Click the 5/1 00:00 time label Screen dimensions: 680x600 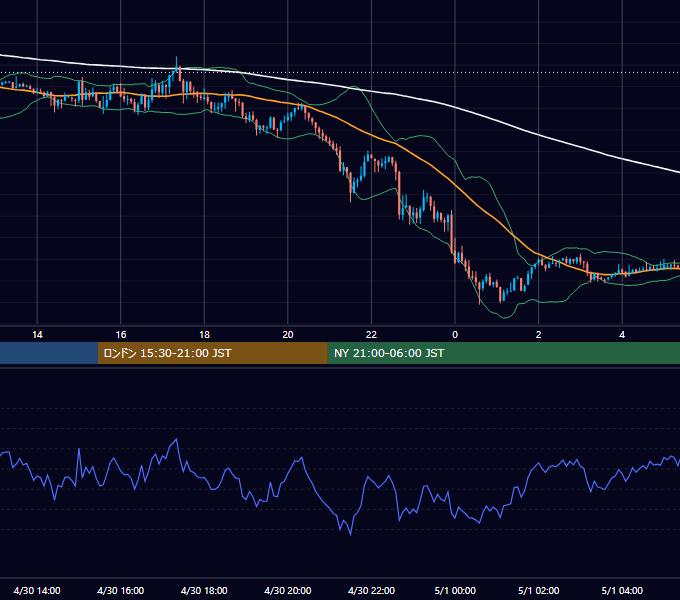click(x=455, y=590)
